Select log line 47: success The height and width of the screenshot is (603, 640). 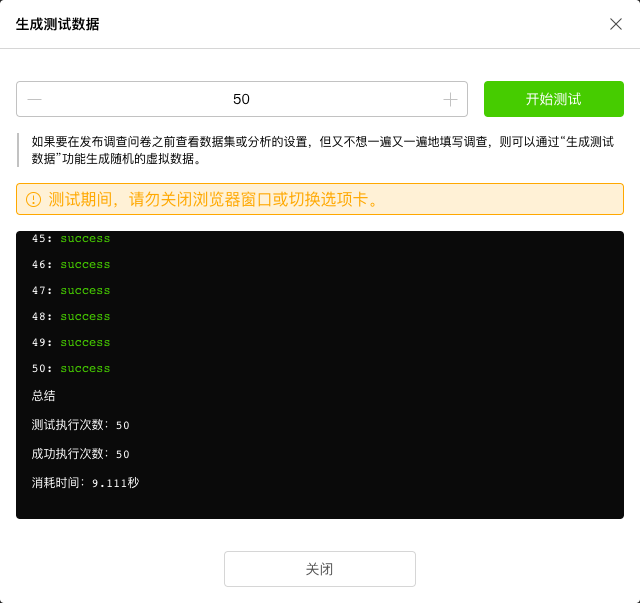71,291
